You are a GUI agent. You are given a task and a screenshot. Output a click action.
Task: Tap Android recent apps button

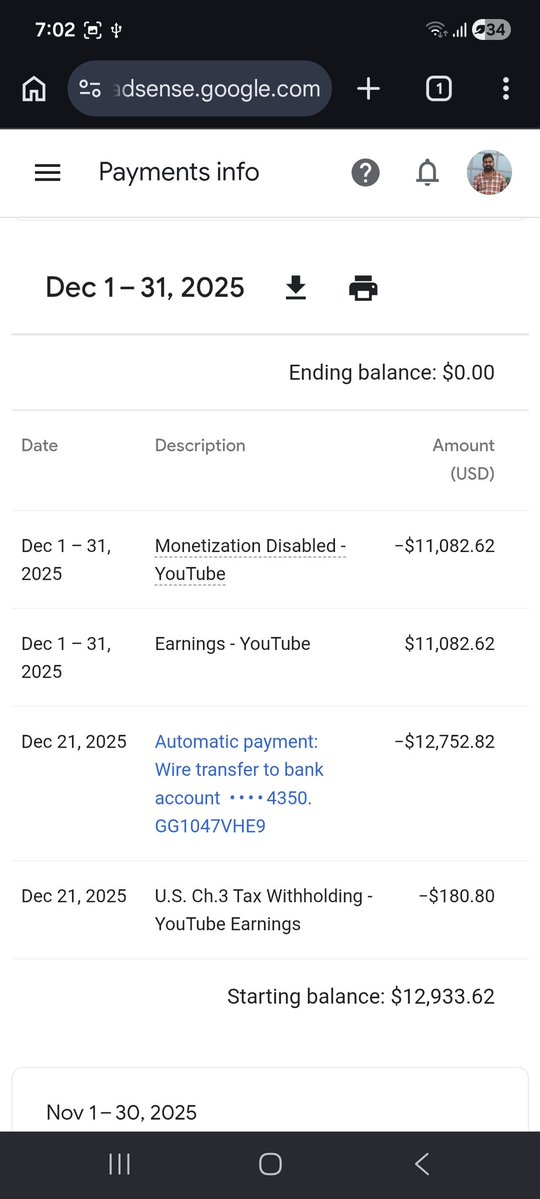(119, 1165)
